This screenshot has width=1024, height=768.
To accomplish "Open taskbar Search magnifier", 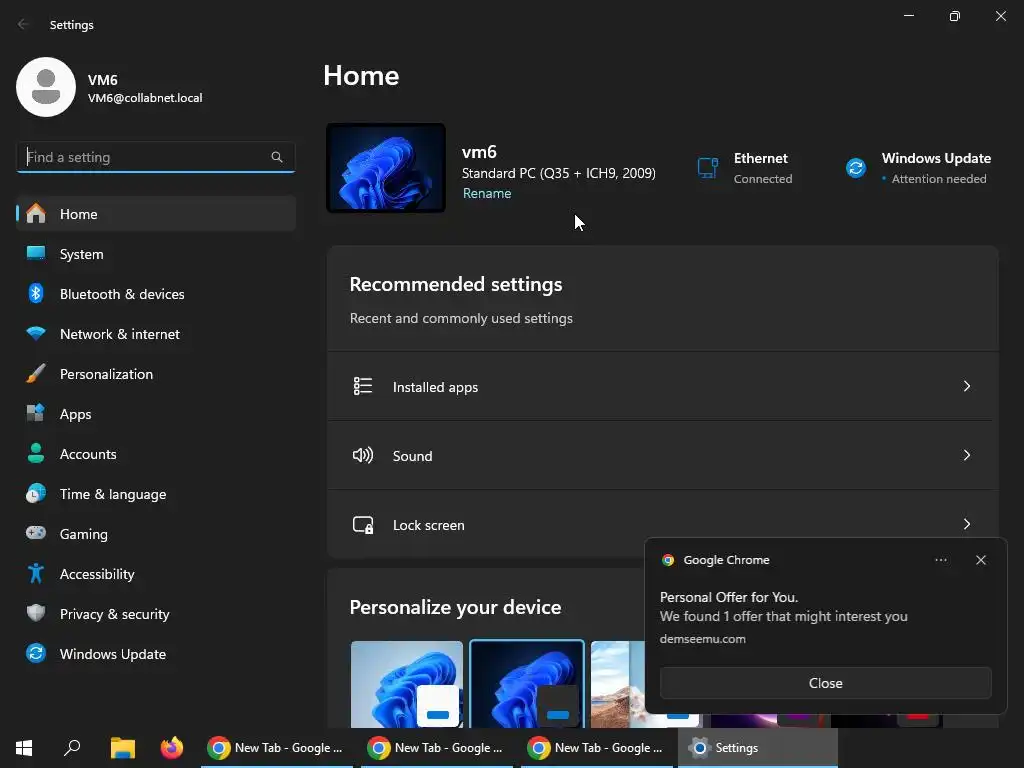I will tap(72, 747).
